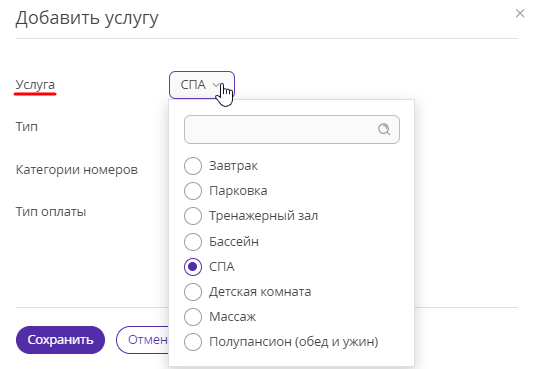Click the magnifier search icon
This screenshot has height=369, width=535.
coord(384,129)
